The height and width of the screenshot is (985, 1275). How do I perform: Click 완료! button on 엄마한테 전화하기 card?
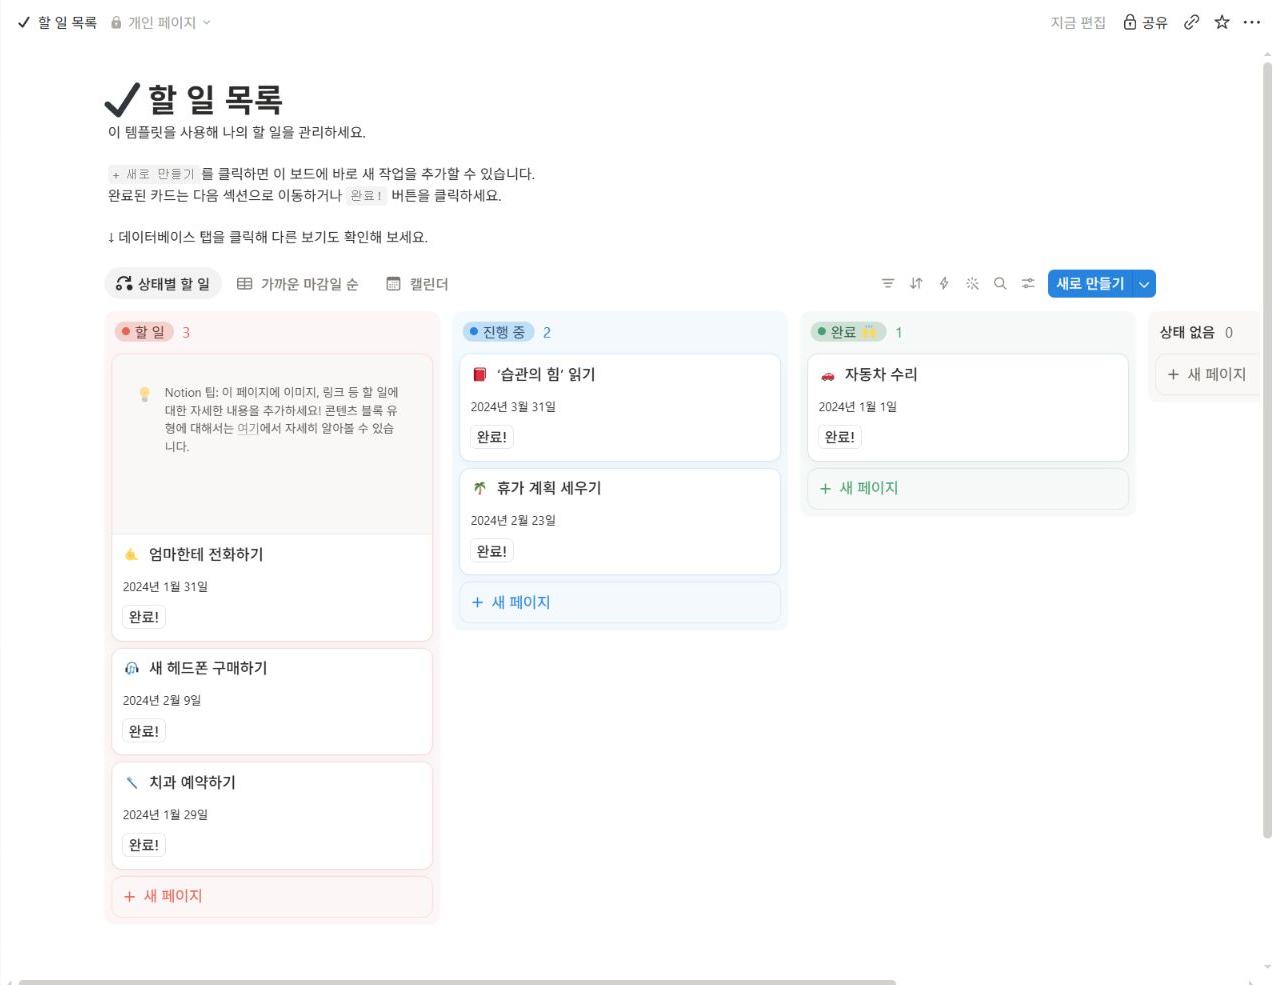144,617
